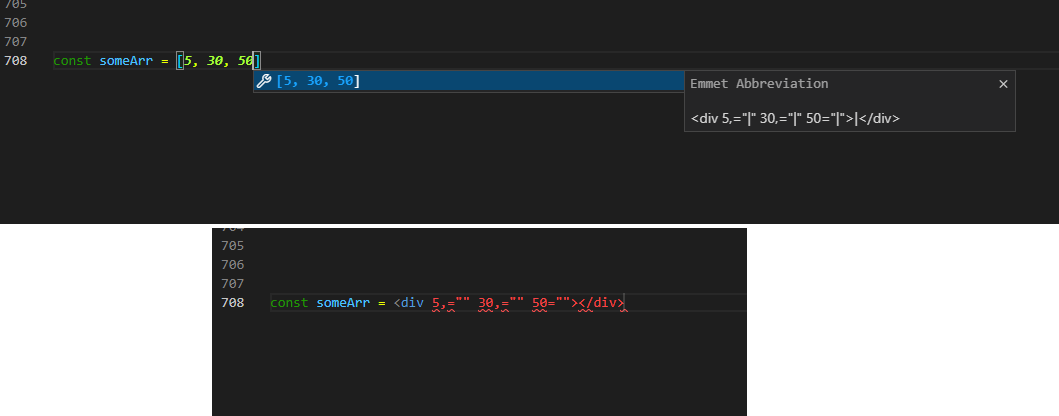This screenshot has height=416, width=1059.
Task: Click the "const" keyword in upper editor
Action: click(x=72, y=61)
